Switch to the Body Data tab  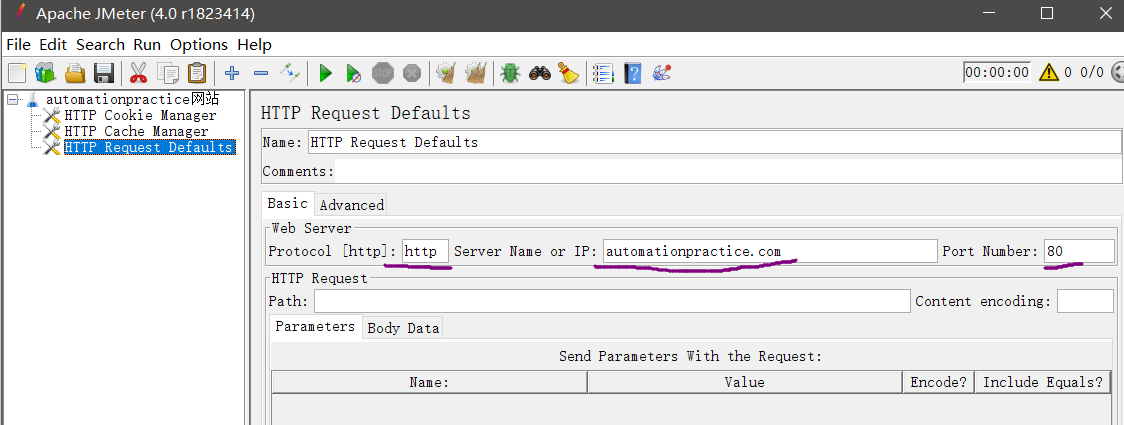[402, 328]
